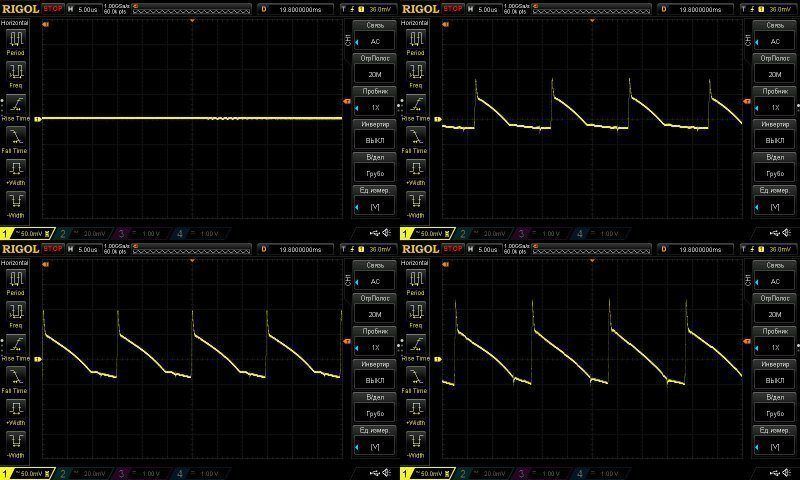Image resolution: width=800 pixels, height=480 pixels.
Task: Click the STOP indicator in top-left scope
Action: point(53,9)
